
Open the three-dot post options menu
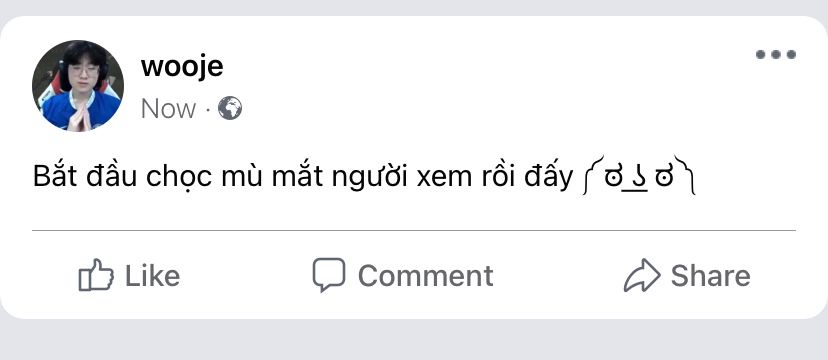tap(776, 54)
